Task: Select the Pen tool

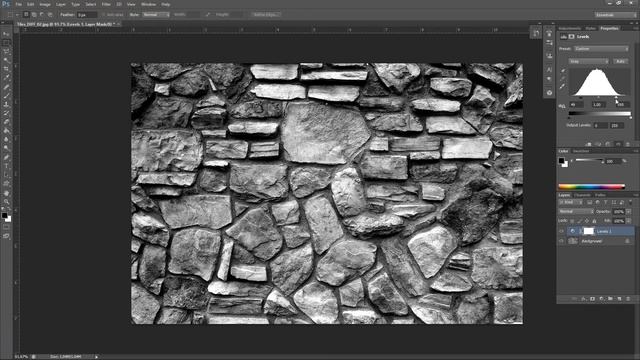Action: pyautogui.click(x=6, y=157)
